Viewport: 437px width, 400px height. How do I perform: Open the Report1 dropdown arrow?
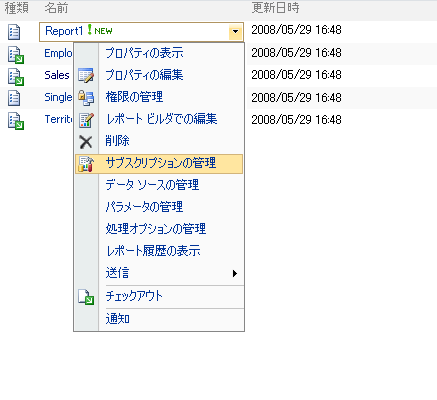(235, 32)
